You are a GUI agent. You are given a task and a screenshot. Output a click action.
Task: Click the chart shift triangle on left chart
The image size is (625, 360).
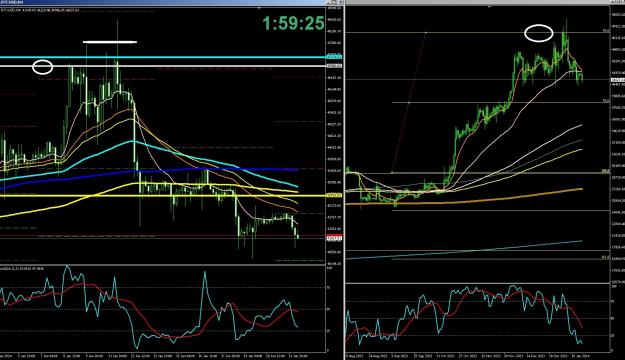click(259, 8)
